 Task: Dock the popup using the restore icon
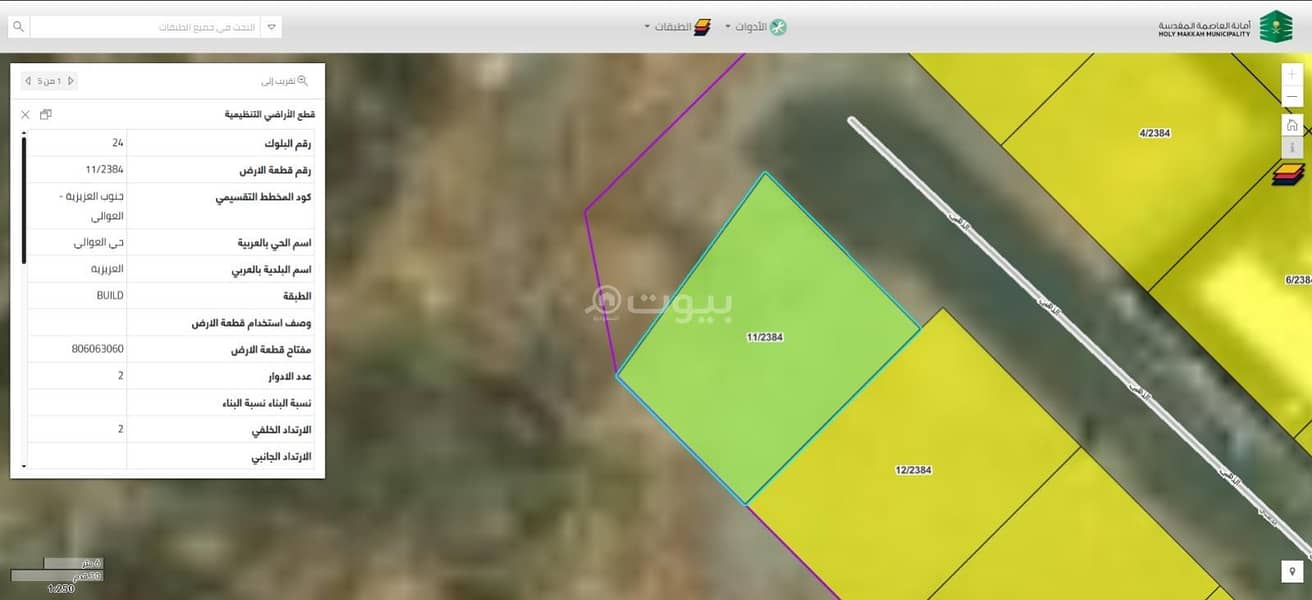click(x=46, y=115)
